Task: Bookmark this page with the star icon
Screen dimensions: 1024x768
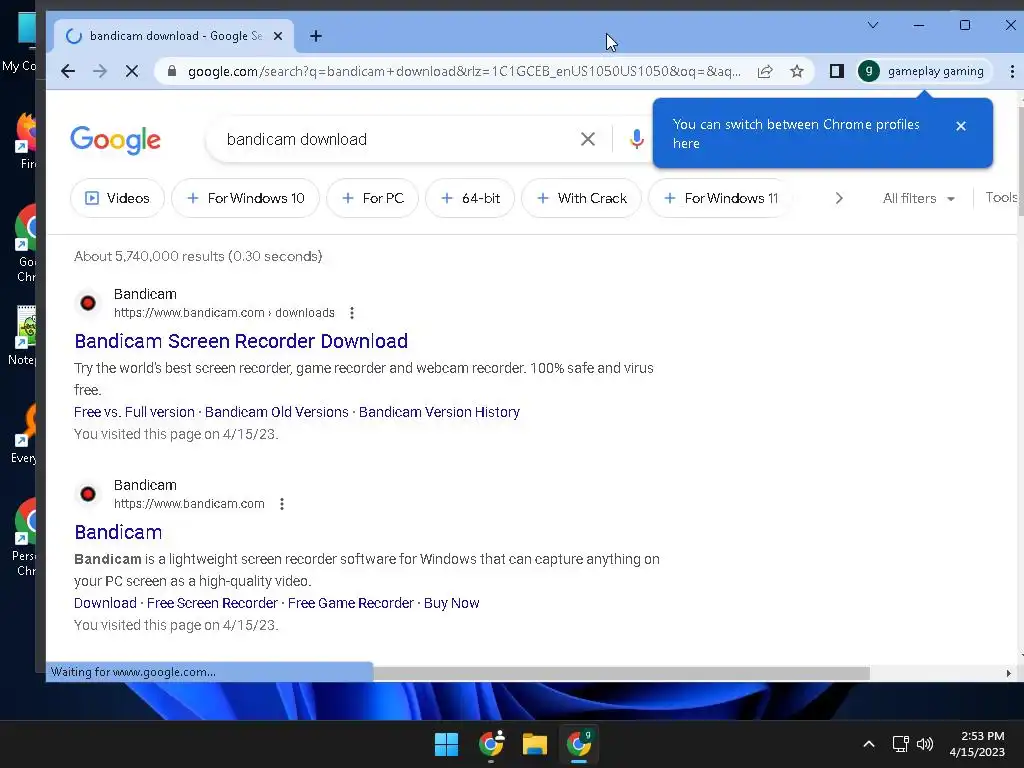Action: coord(797,71)
